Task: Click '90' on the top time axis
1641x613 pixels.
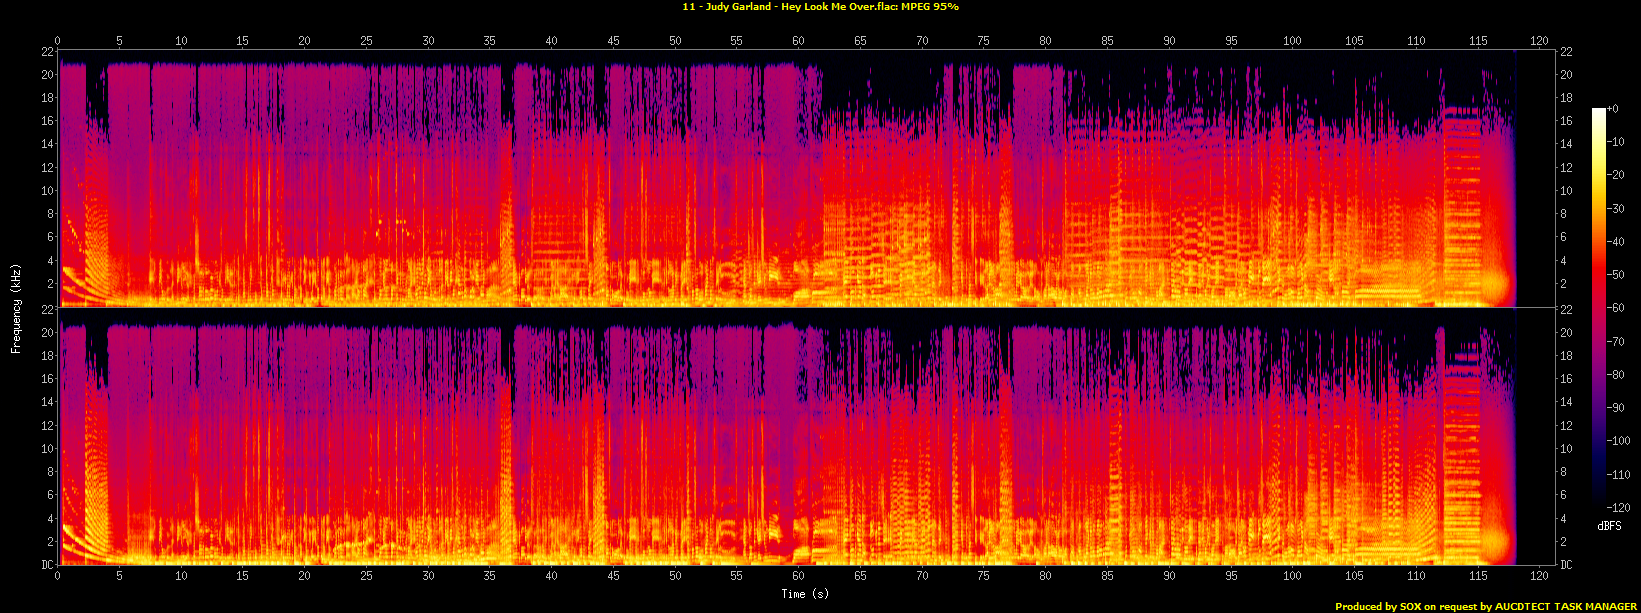Action: (x=1169, y=41)
